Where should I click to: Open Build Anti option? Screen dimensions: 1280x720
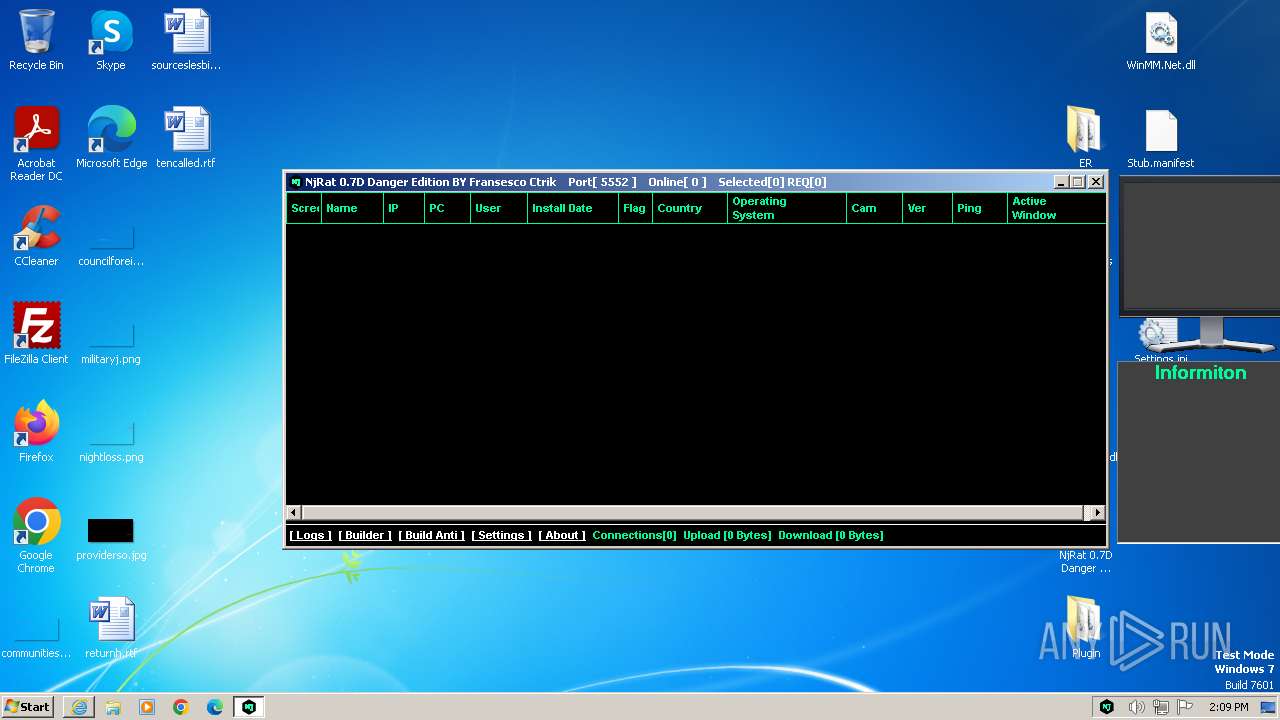[432, 535]
